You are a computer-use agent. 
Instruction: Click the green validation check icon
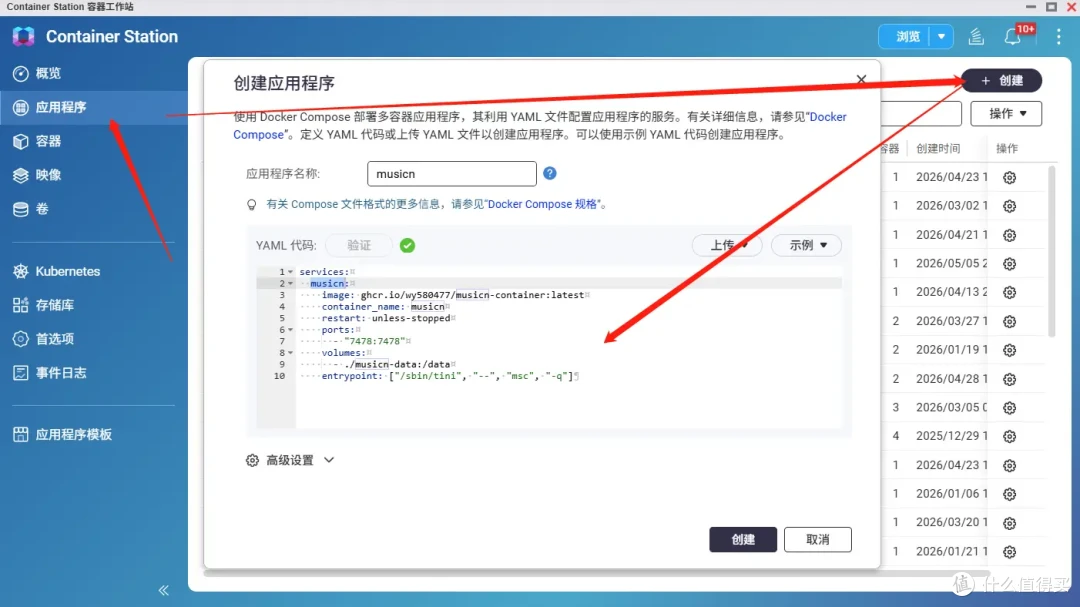[407, 245]
